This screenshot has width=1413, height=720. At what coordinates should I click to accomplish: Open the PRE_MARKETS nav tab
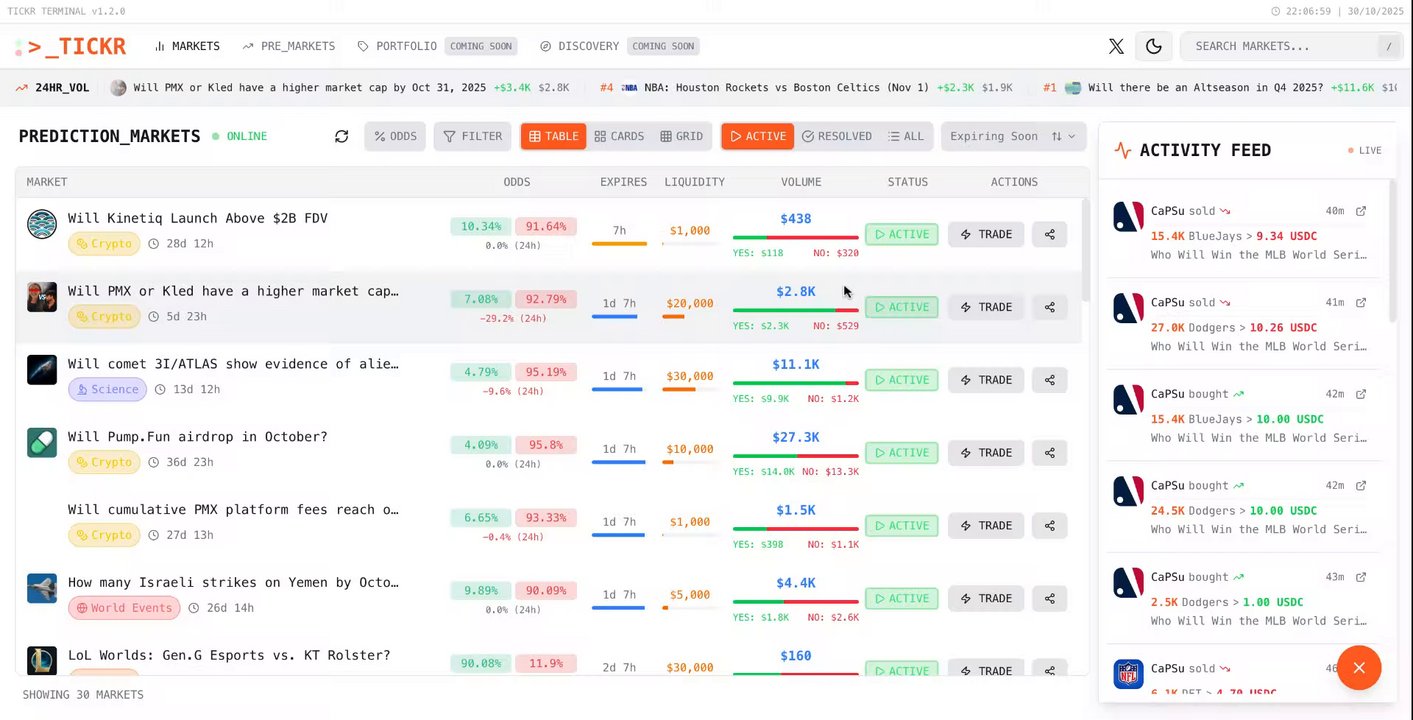click(289, 46)
